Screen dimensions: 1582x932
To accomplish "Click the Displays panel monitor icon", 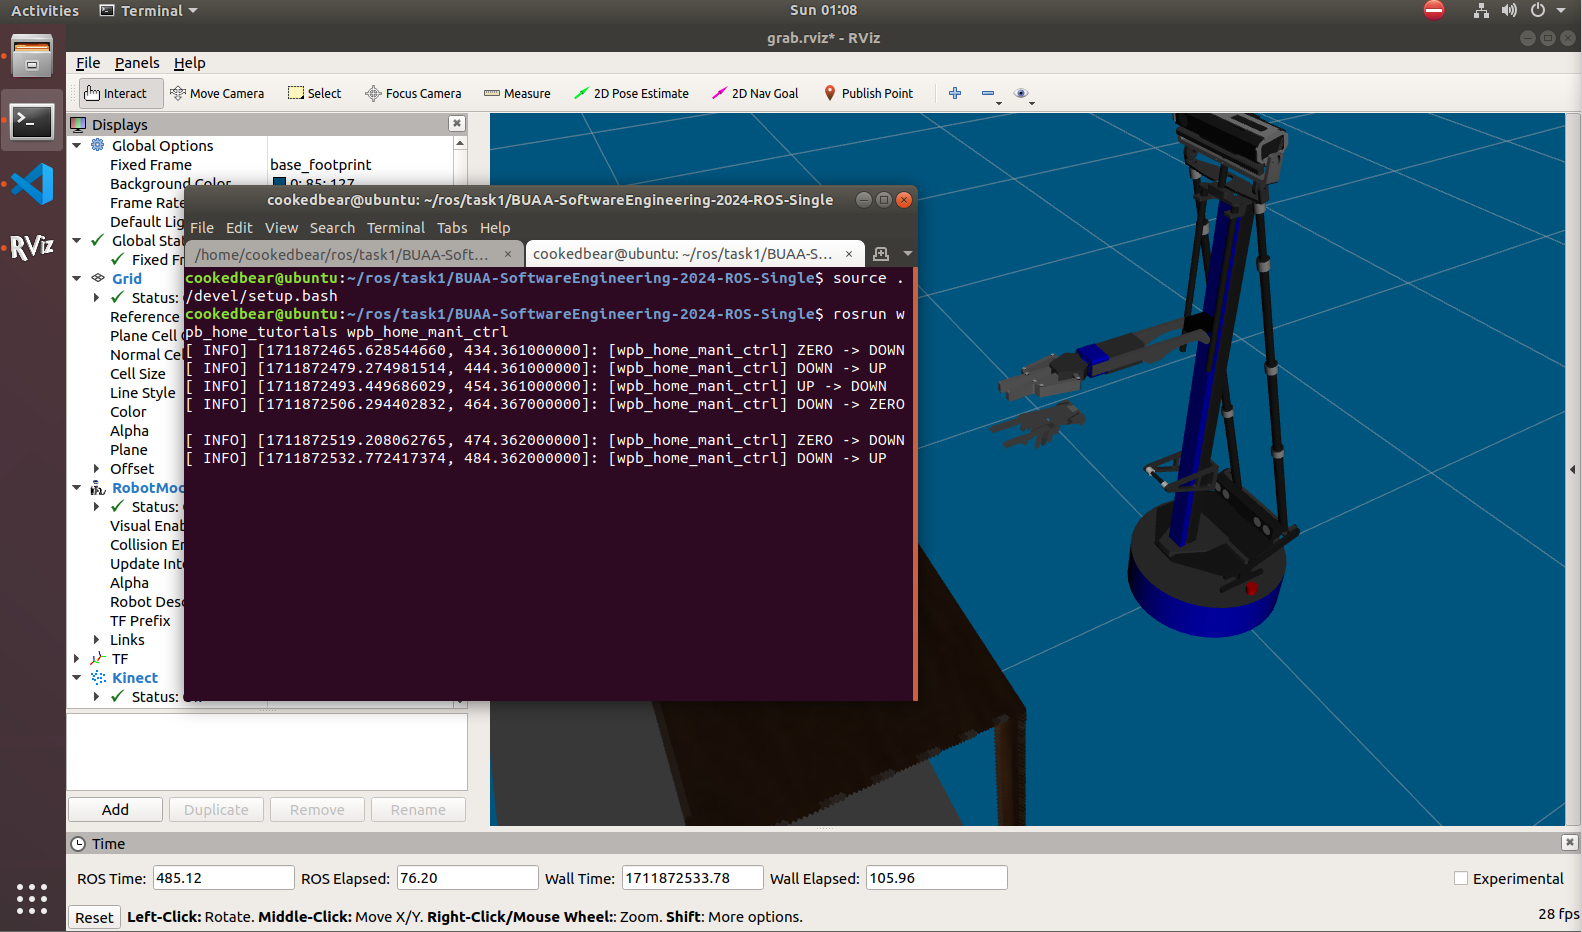I will point(78,124).
